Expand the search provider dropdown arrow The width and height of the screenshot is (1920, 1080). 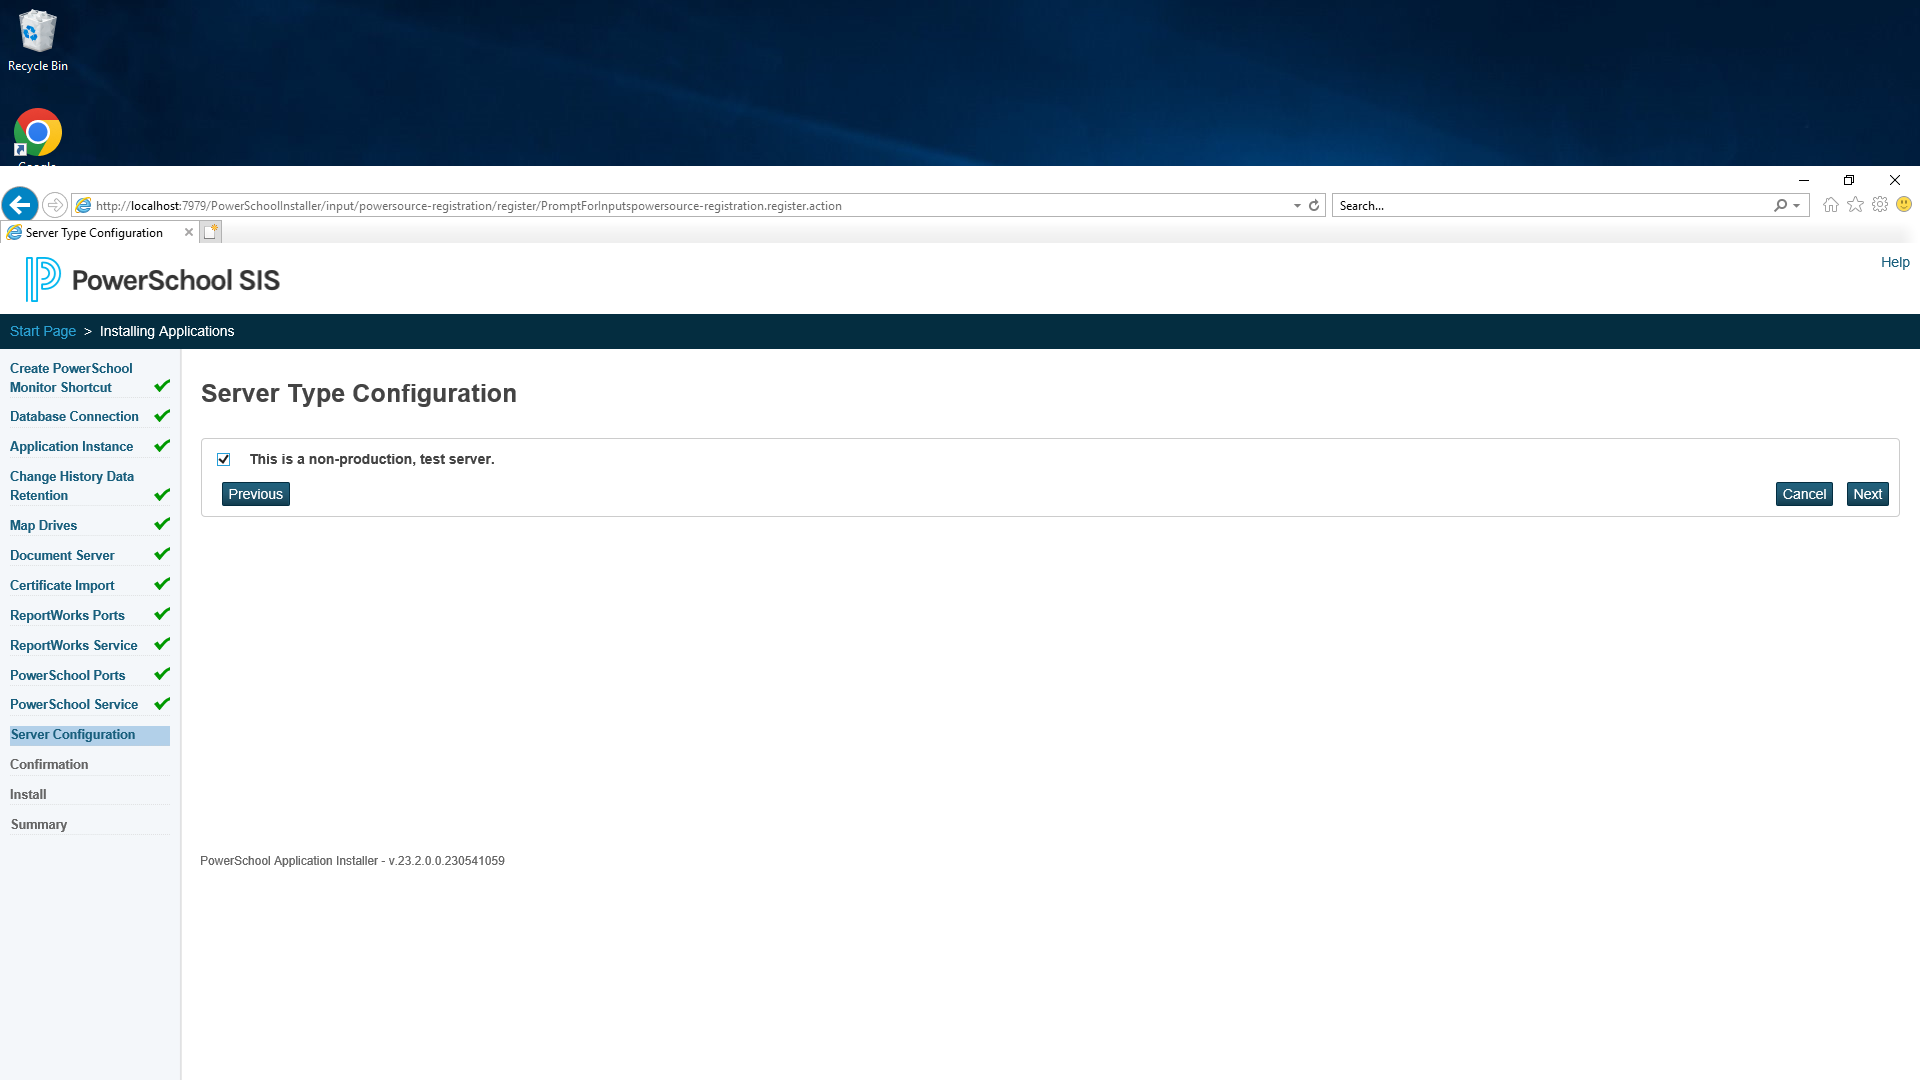(1797, 205)
